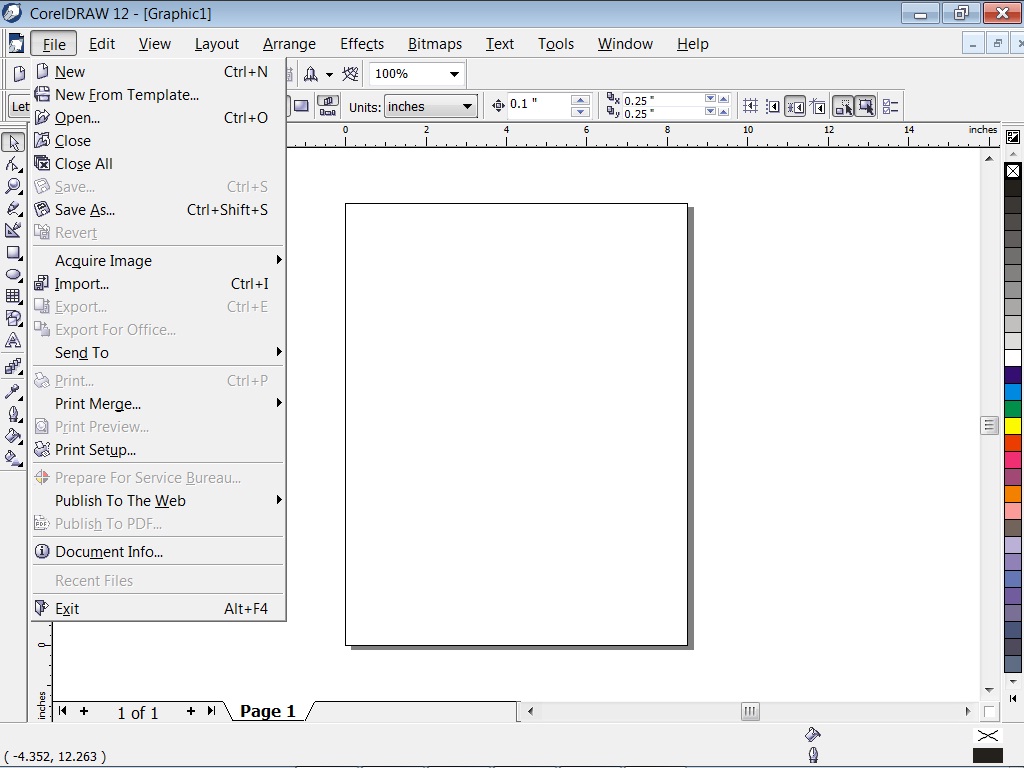Screen dimensions: 1024x768
Task: Switch to Page 1 tab
Action: (x=268, y=711)
